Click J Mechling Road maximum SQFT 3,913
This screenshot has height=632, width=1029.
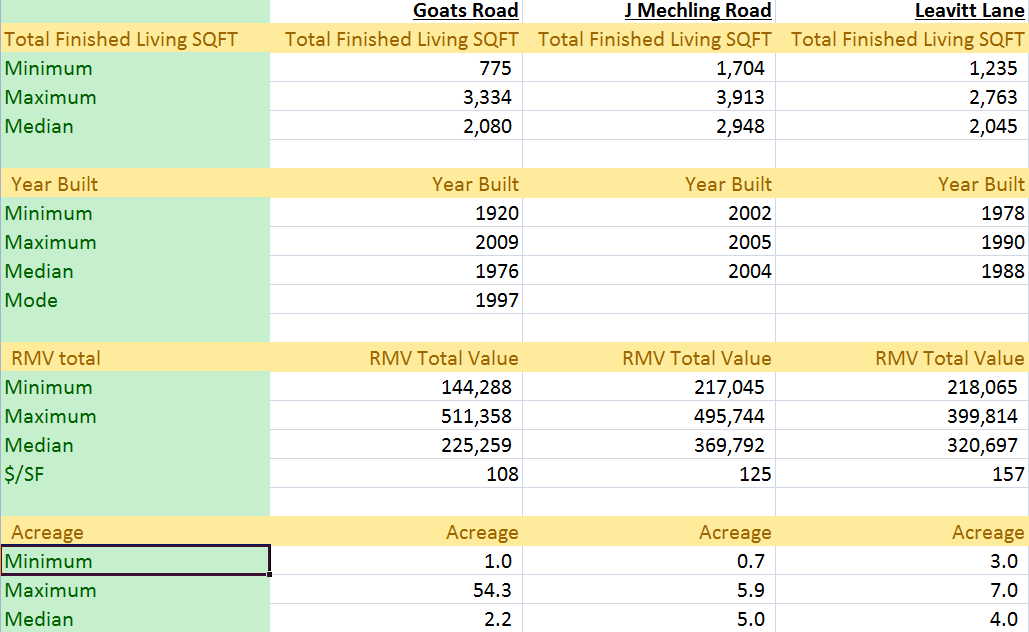point(740,98)
